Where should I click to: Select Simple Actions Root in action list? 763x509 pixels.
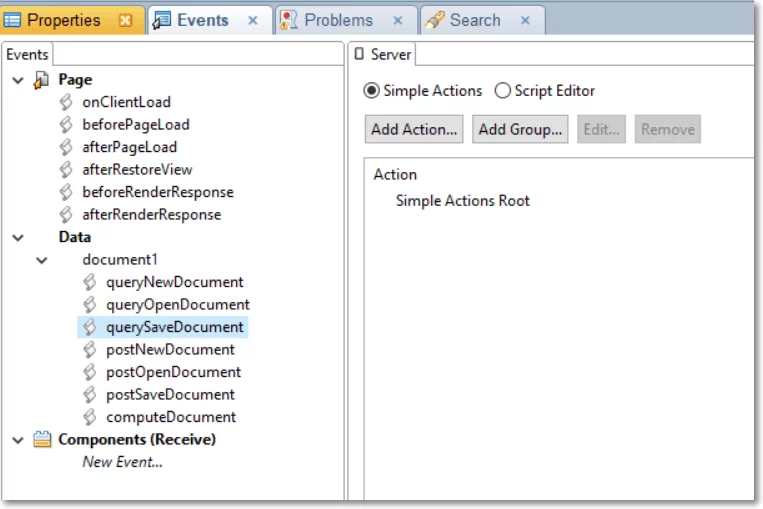coord(462,201)
